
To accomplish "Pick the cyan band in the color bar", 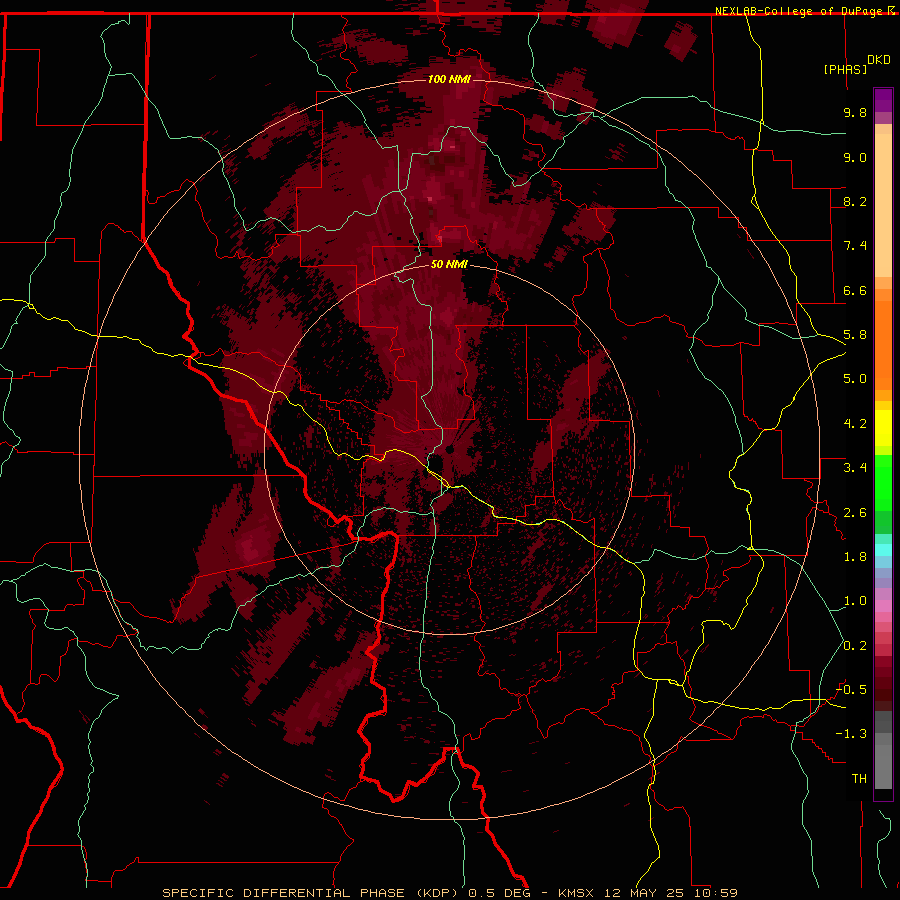I will 883,550.
